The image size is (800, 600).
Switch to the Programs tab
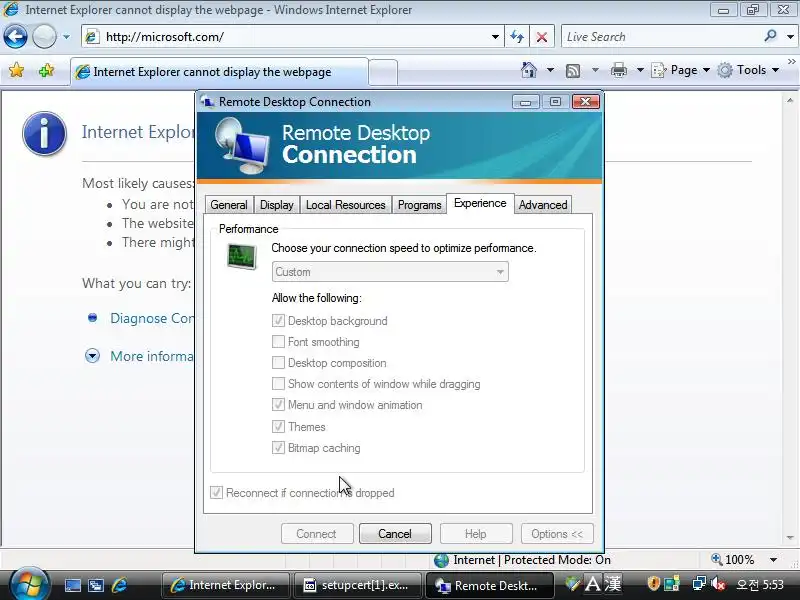coord(419,205)
